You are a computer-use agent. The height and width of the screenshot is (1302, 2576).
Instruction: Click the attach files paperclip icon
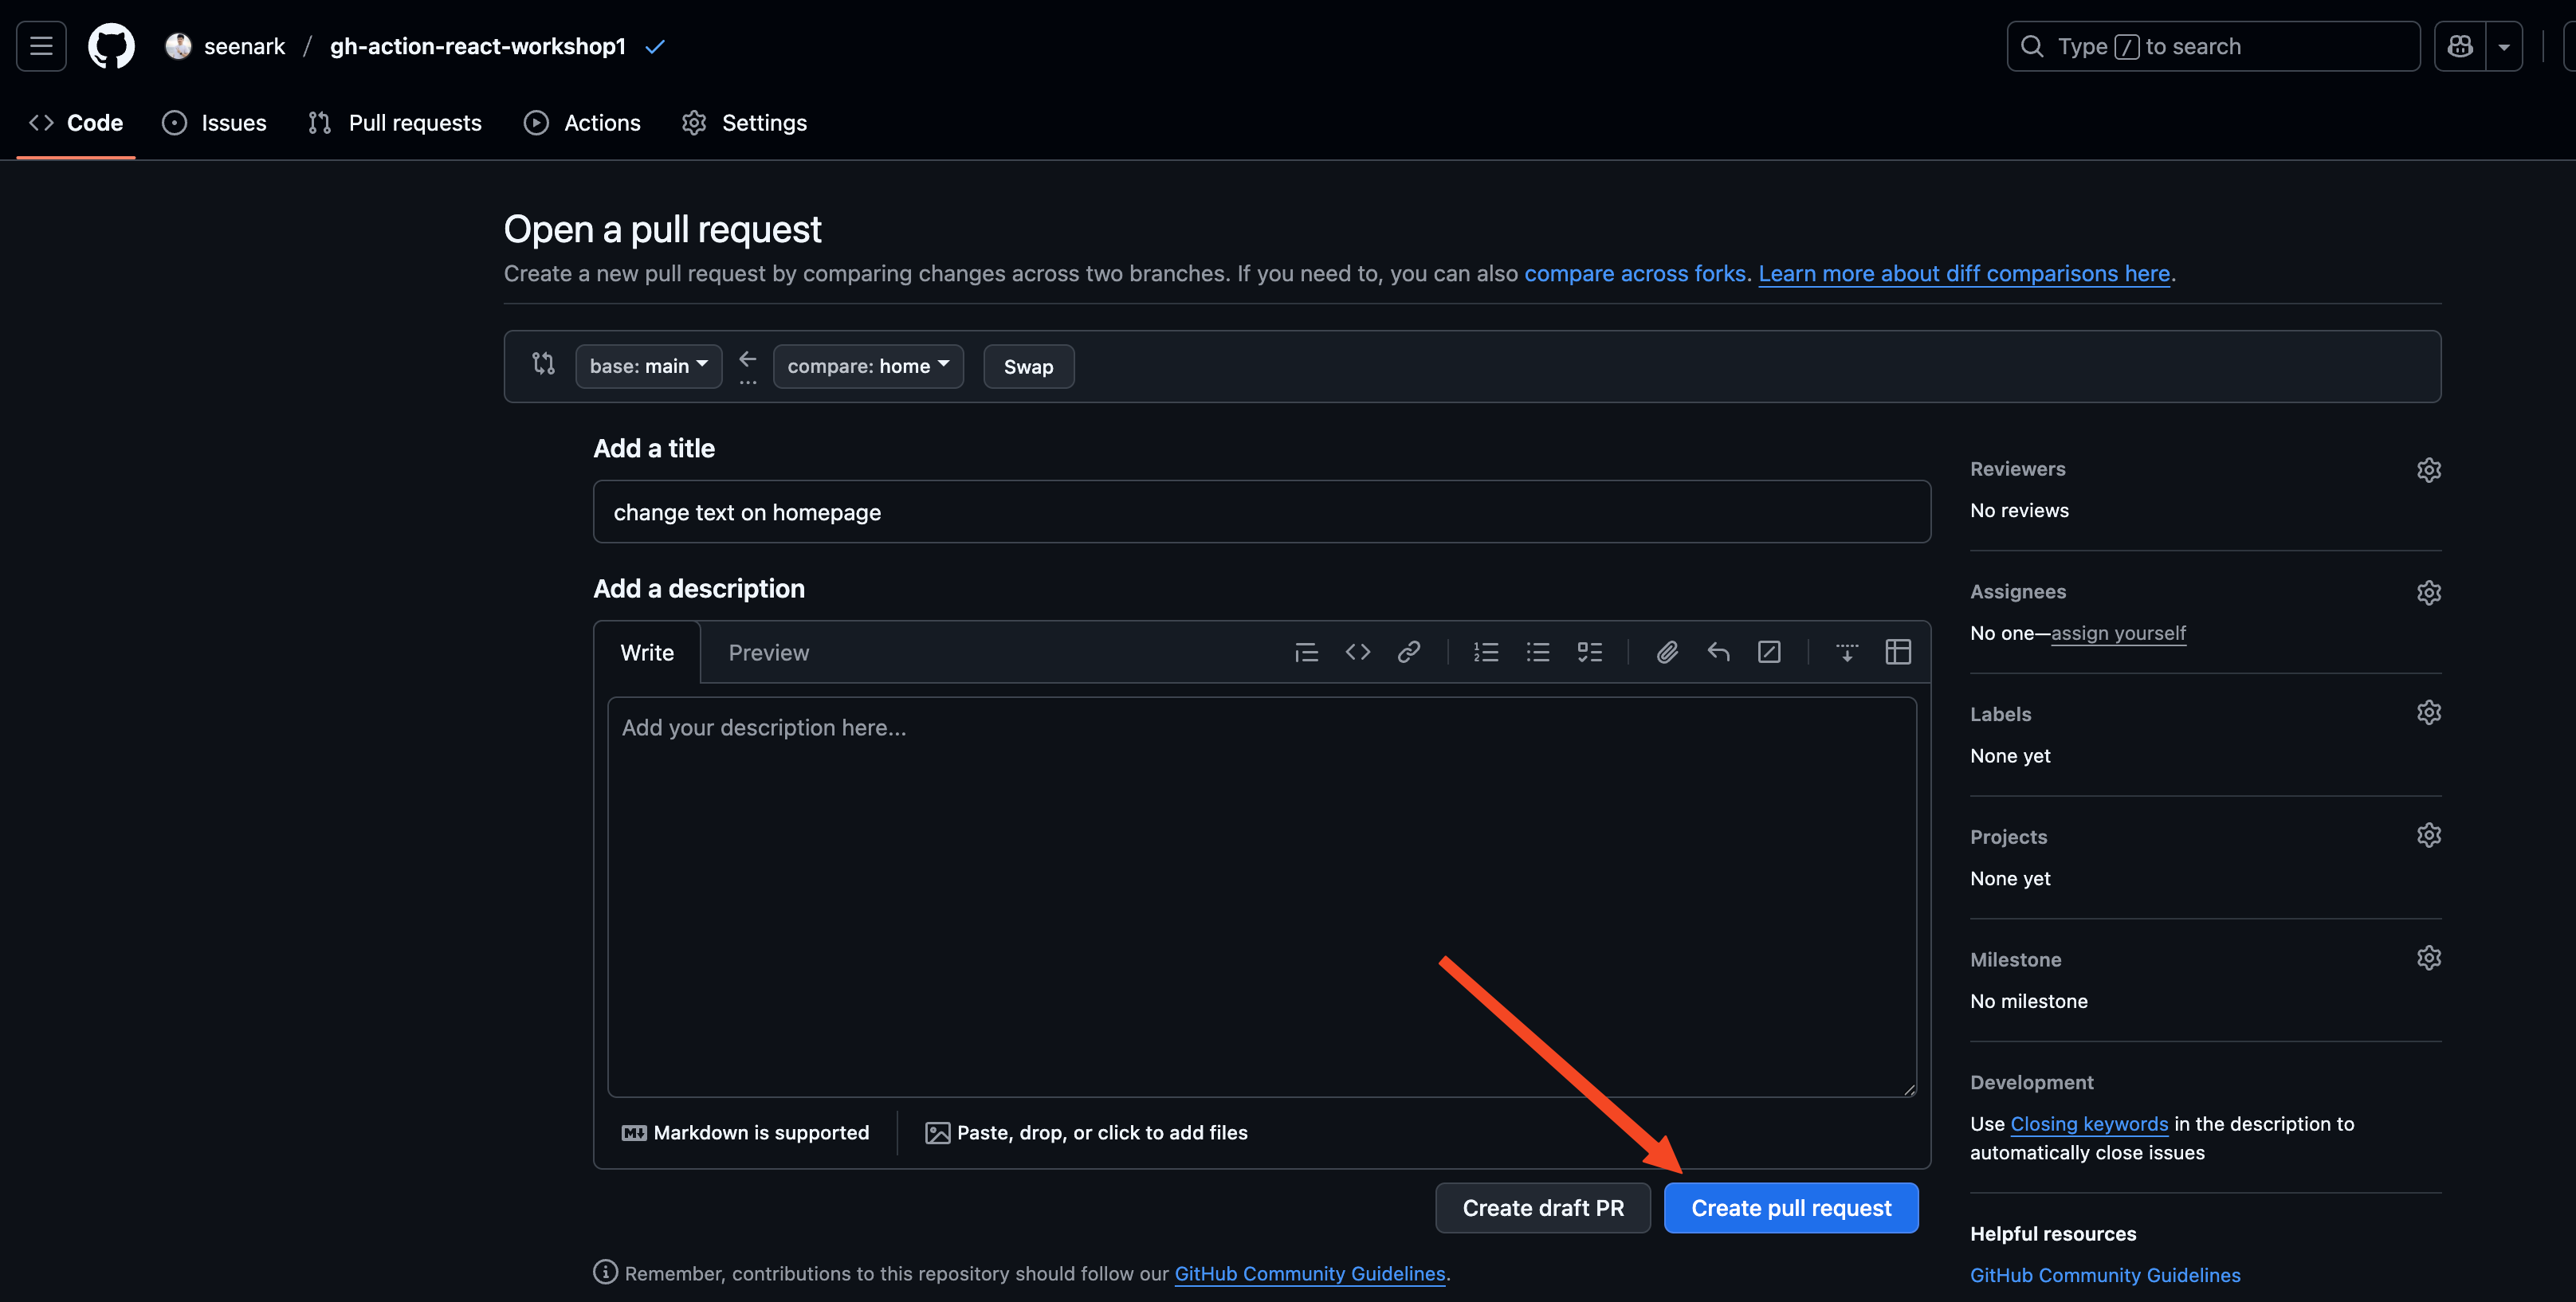(x=1666, y=652)
